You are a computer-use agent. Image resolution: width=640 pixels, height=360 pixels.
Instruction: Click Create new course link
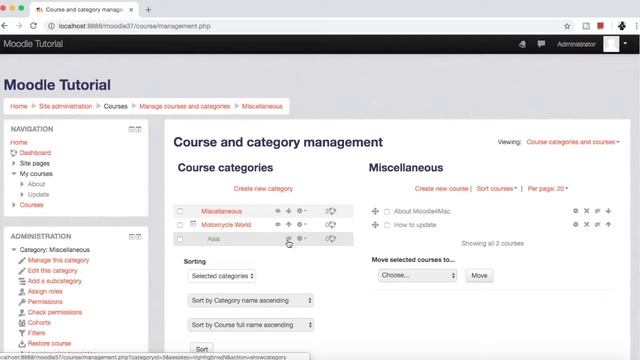coord(441,189)
